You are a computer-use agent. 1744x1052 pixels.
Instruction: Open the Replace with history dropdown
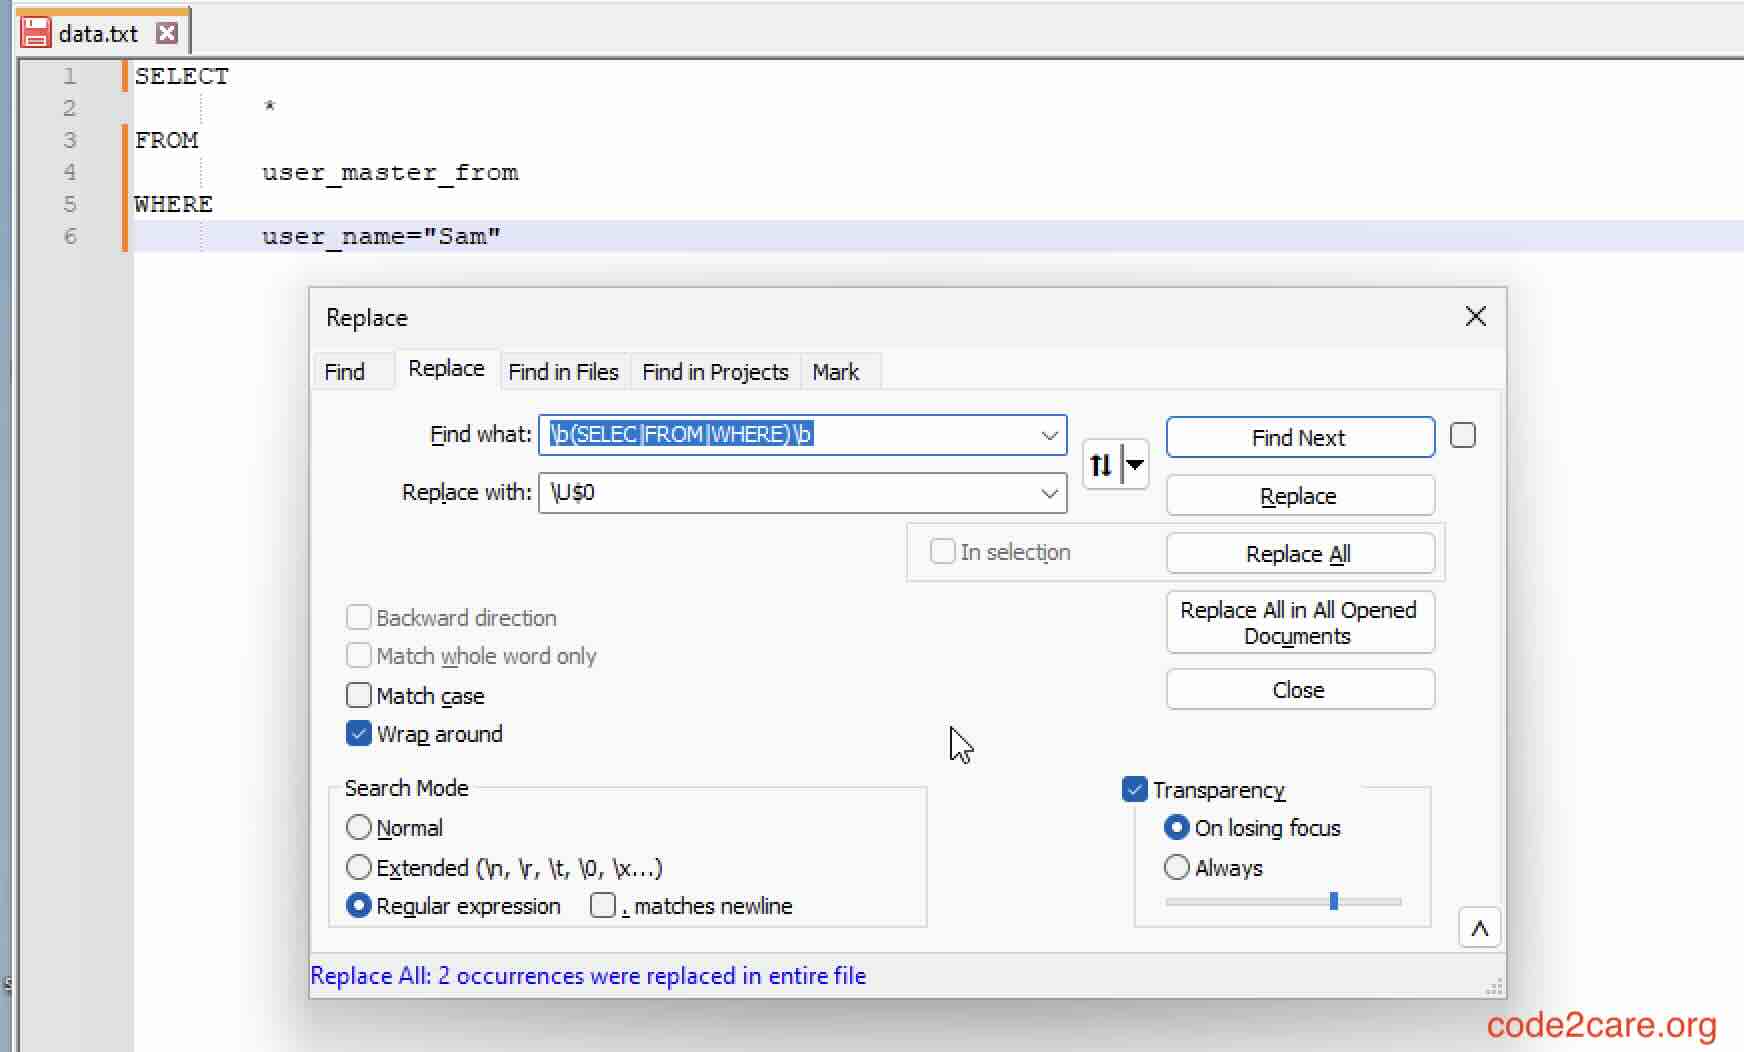(x=1050, y=493)
